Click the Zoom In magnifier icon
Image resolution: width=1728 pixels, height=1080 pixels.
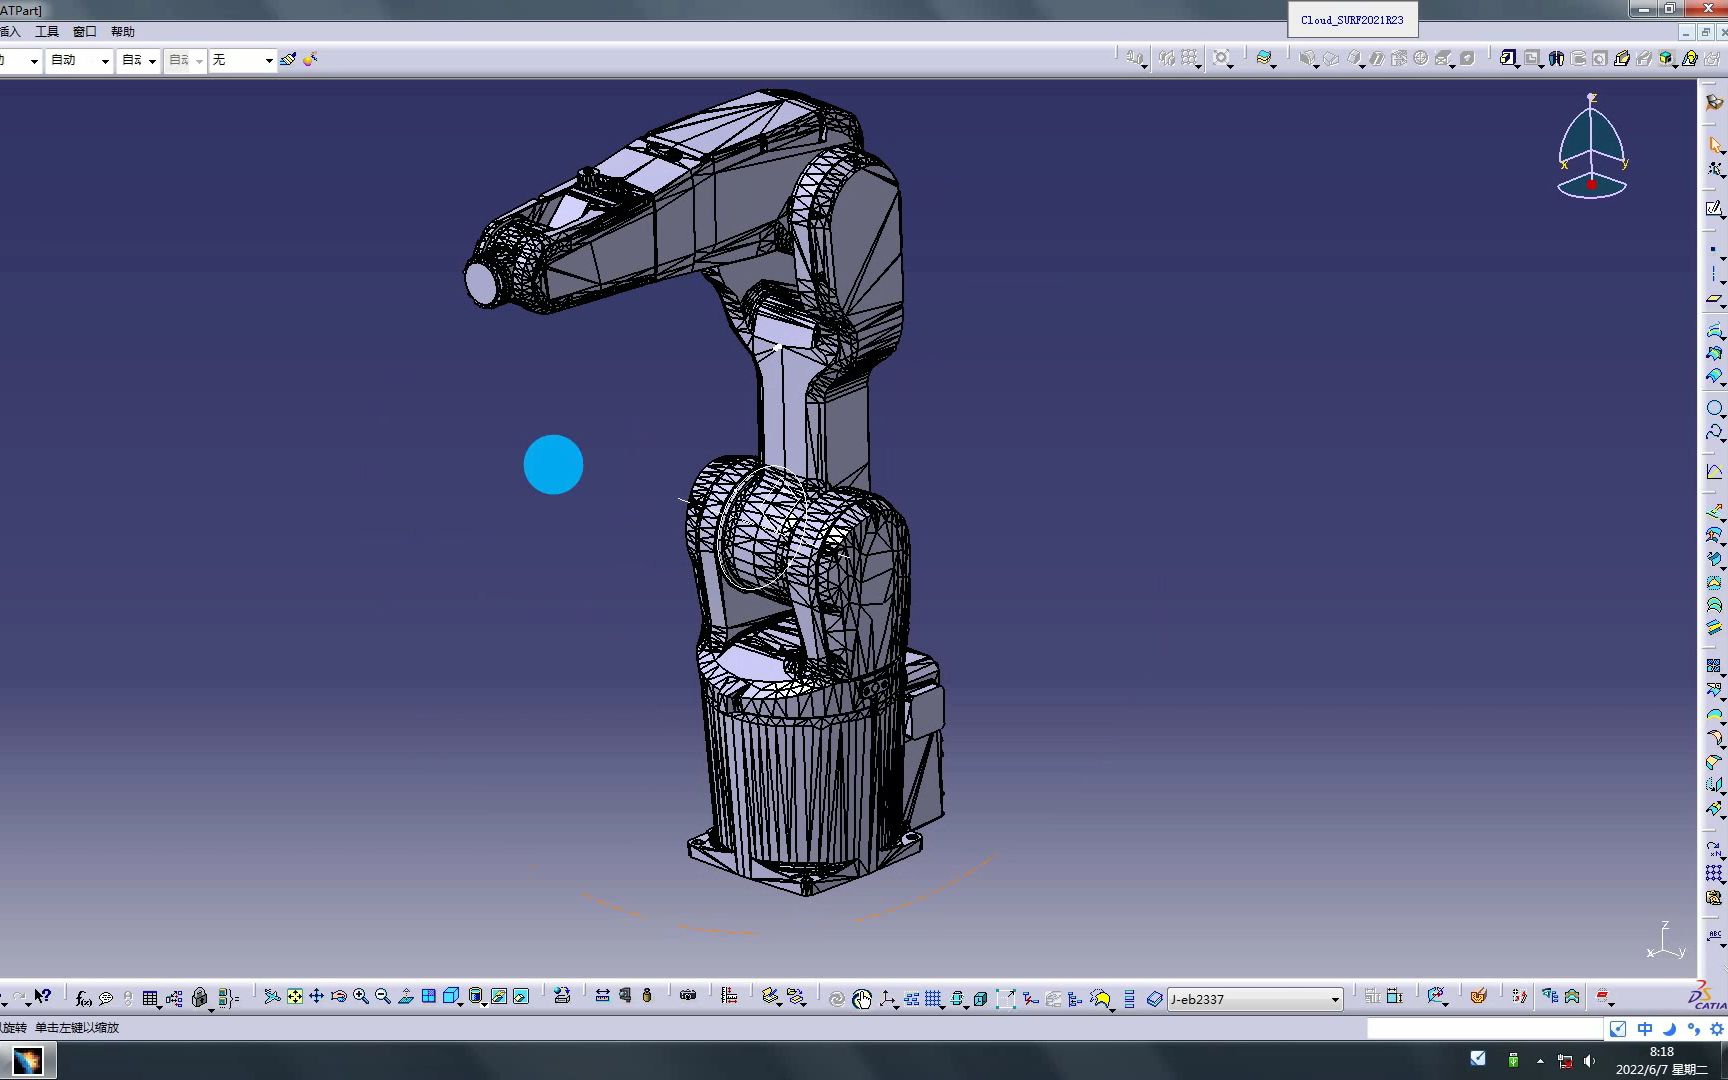pos(361,997)
